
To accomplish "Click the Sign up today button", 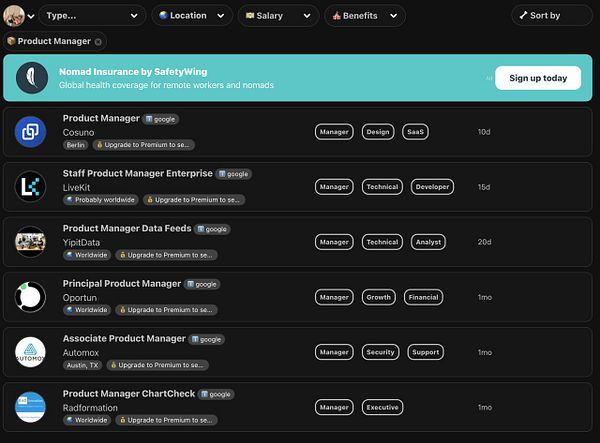I will (538, 78).
